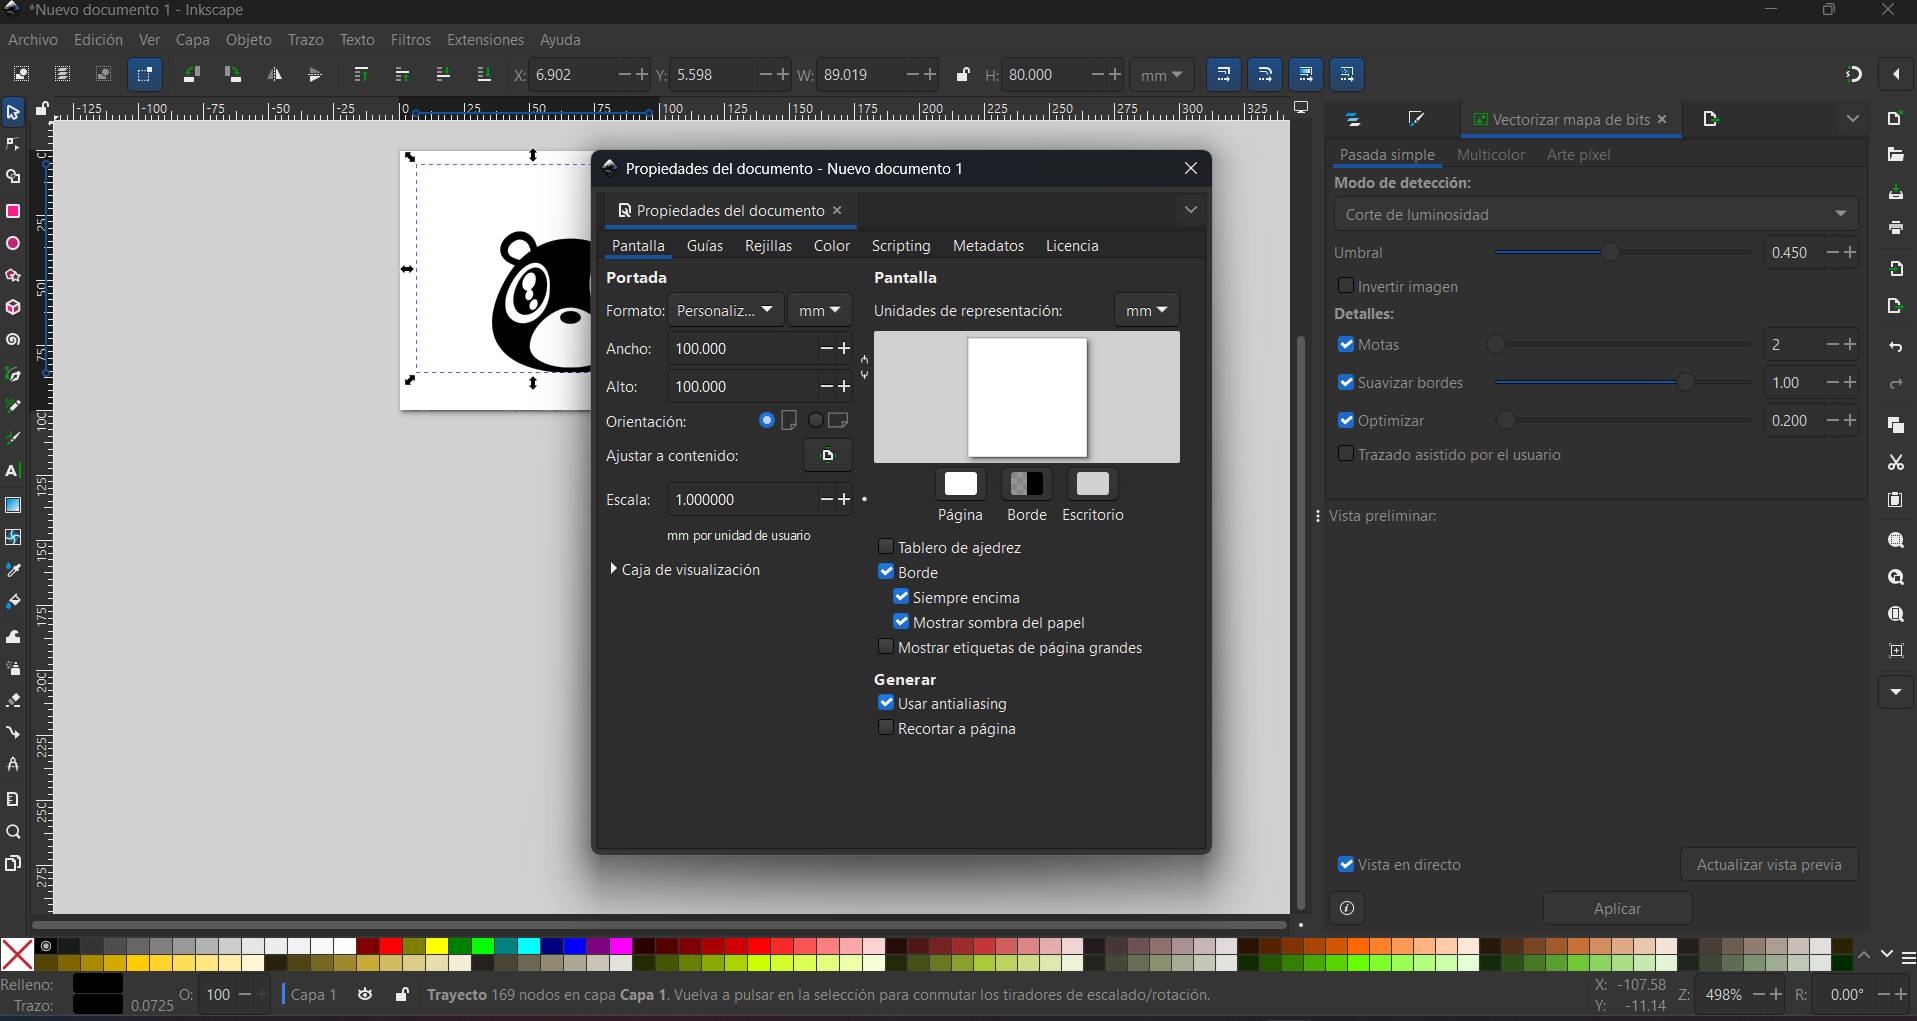Open the Metadatos tab
This screenshot has width=1917, height=1021.
pos(988,246)
